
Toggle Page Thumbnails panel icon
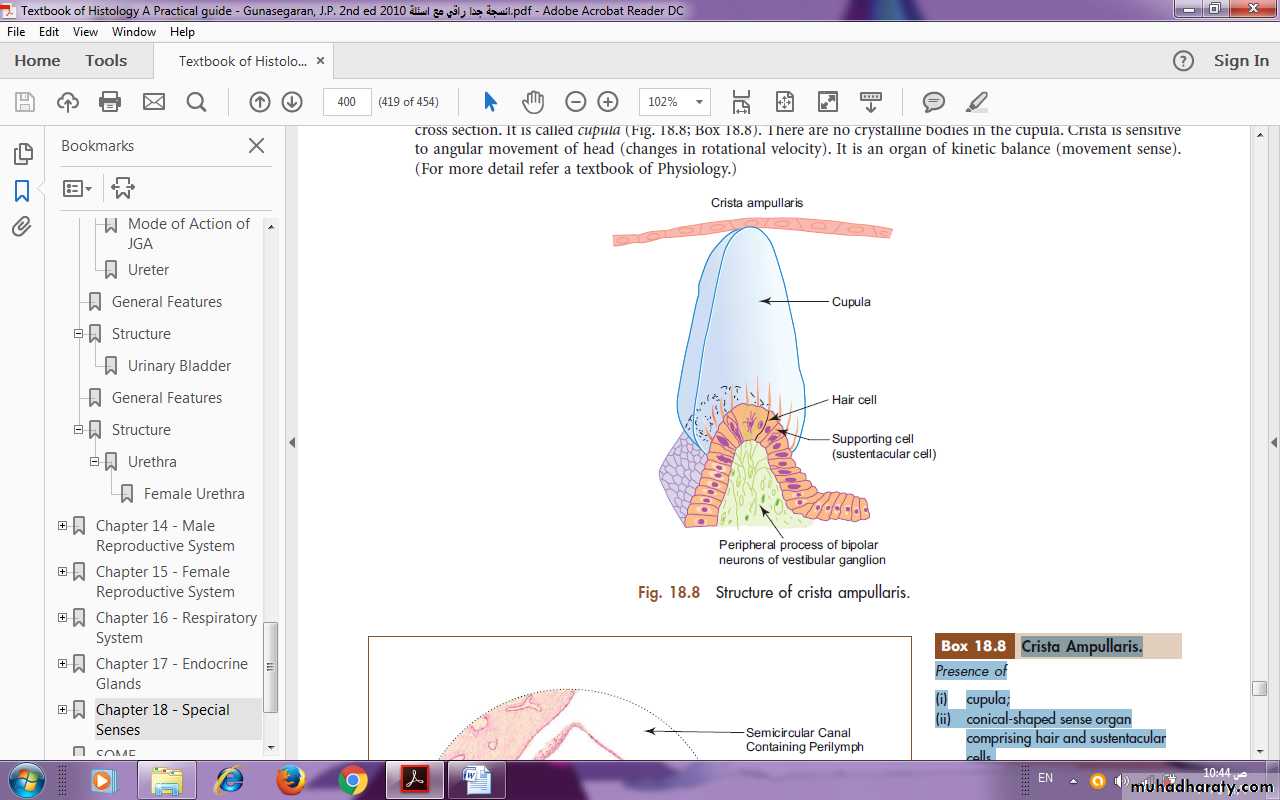(x=22, y=154)
